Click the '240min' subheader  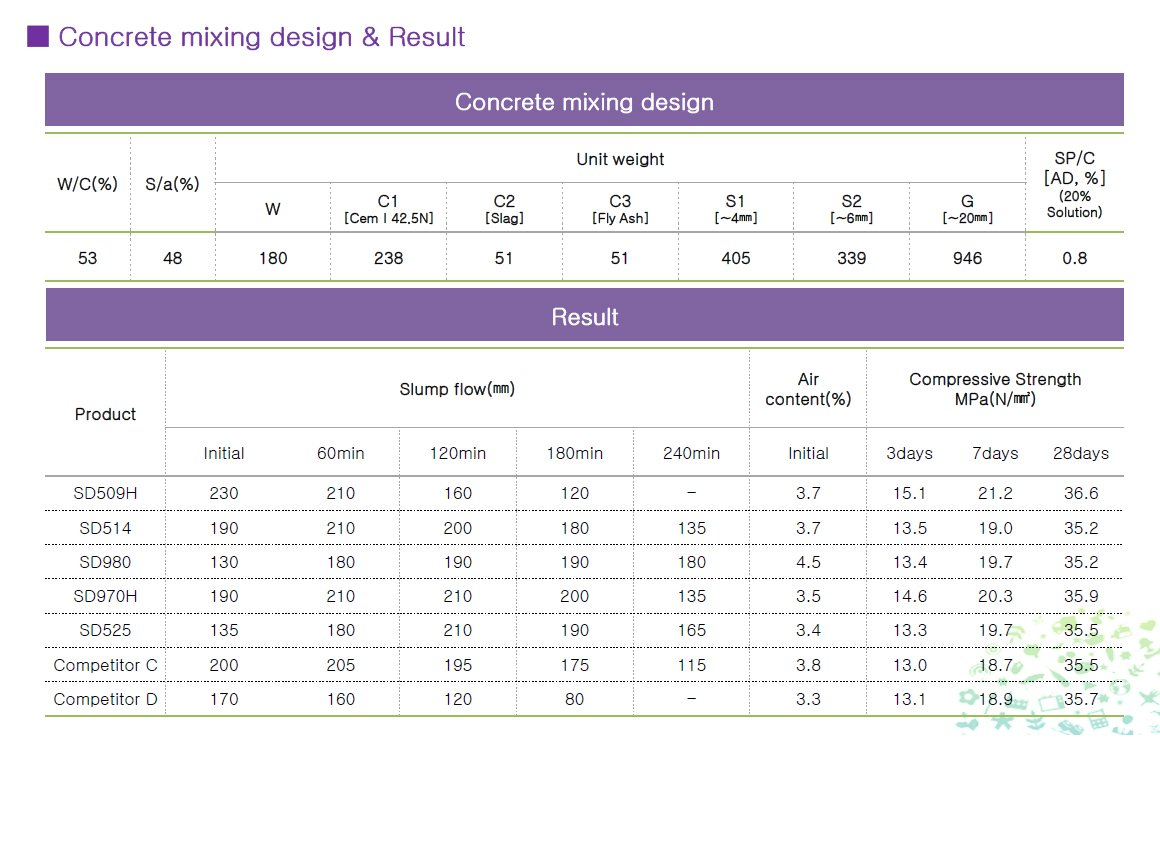[x=691, y=454]
